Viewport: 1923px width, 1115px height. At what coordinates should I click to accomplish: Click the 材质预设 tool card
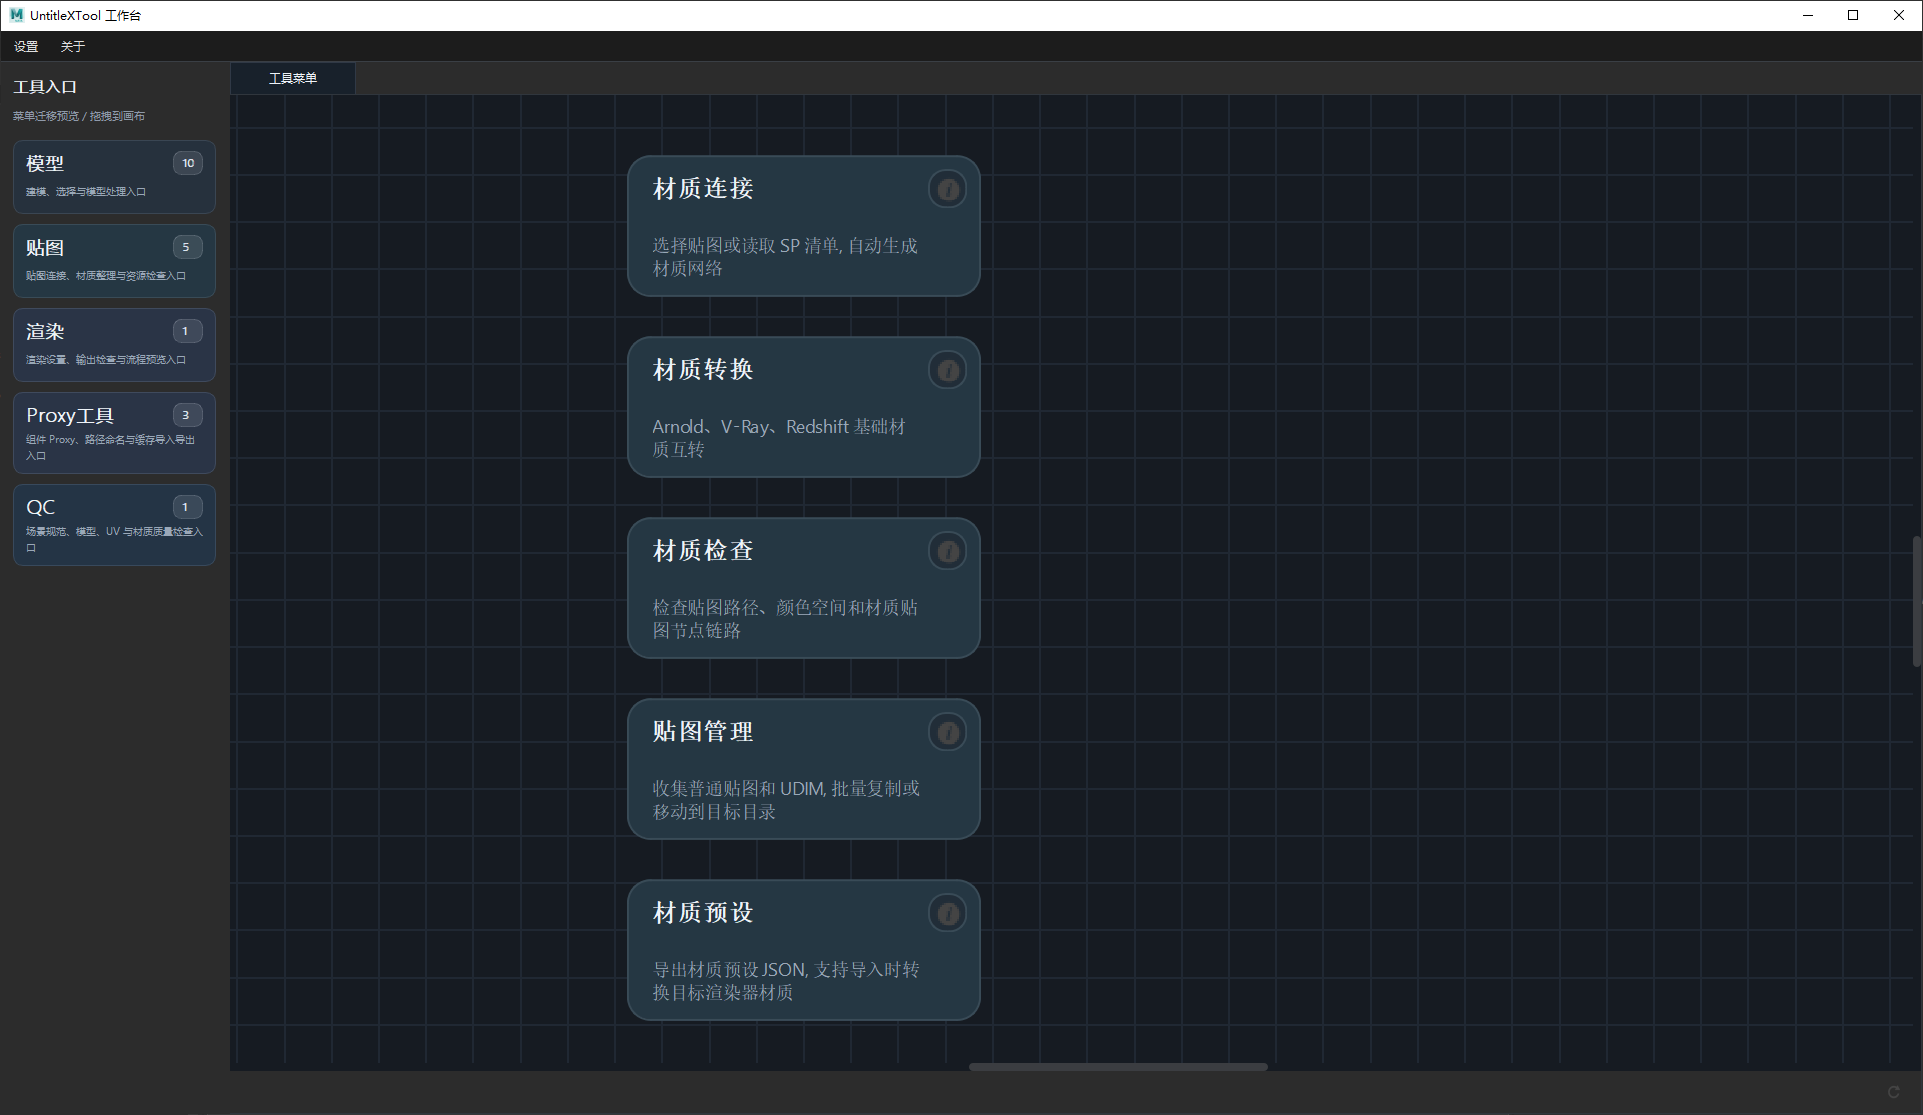[803, 949]
